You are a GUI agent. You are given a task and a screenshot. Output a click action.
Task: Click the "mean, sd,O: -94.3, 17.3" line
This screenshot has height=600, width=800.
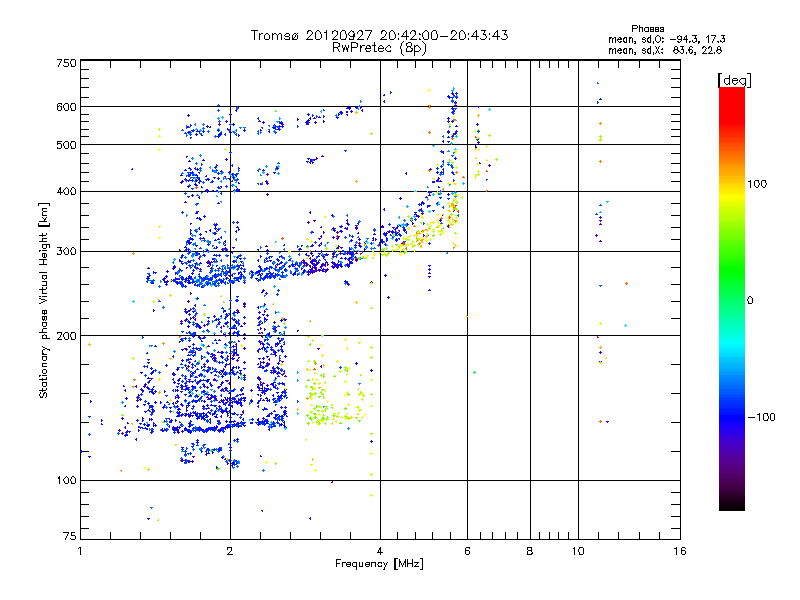point(666,39)
